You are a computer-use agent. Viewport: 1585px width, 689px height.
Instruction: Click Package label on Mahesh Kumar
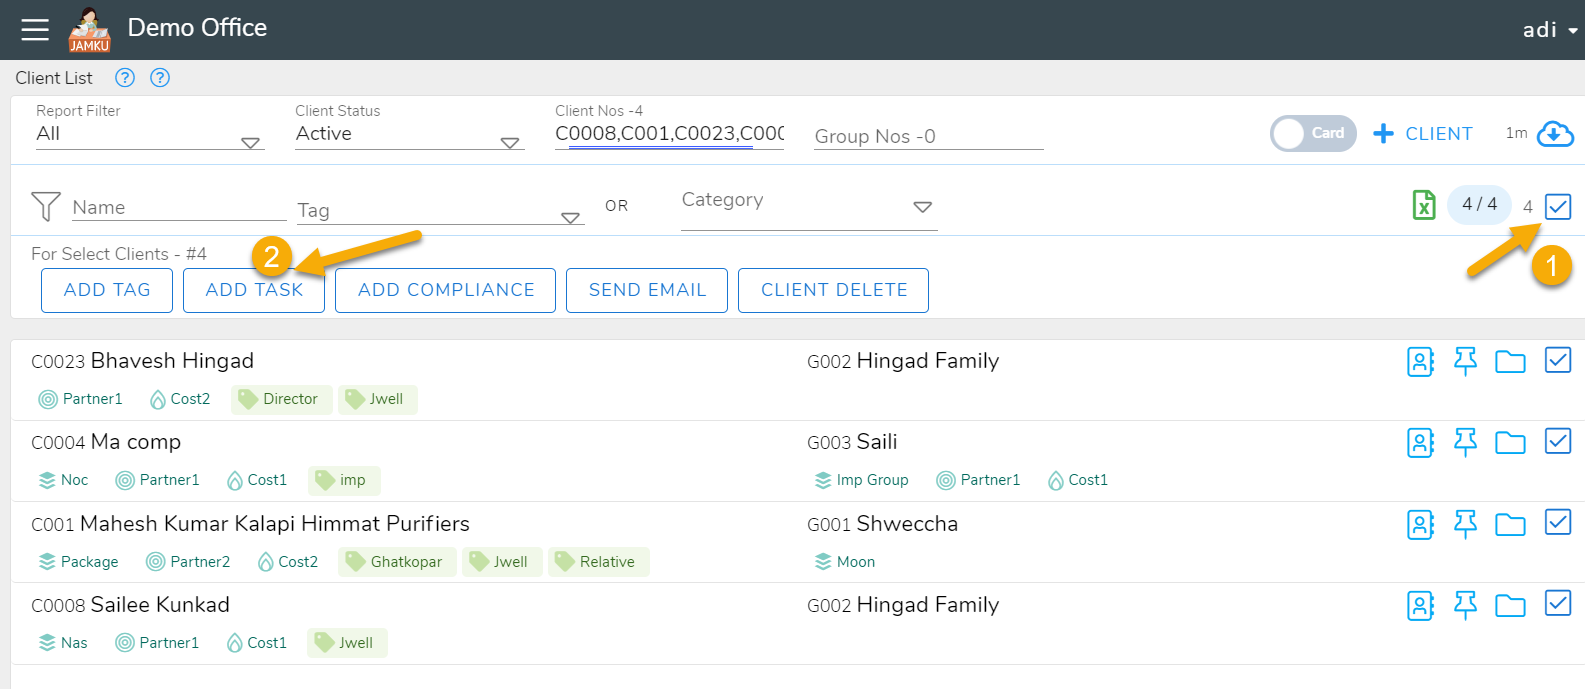pos(78,562)
